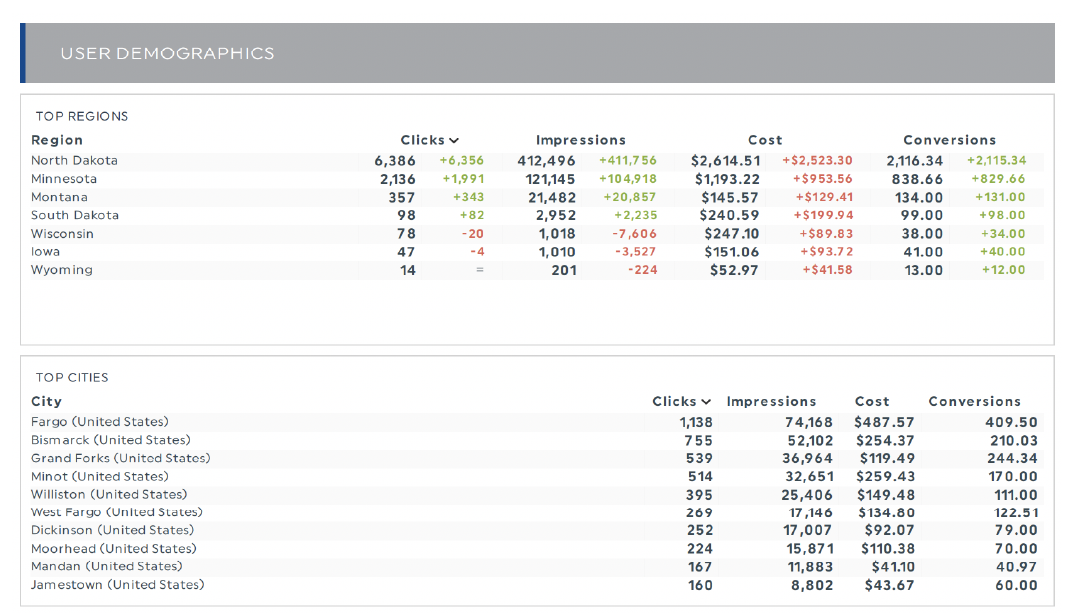Click Cost header in Top Cities table
1080x613 pixels.
(872, 401)
